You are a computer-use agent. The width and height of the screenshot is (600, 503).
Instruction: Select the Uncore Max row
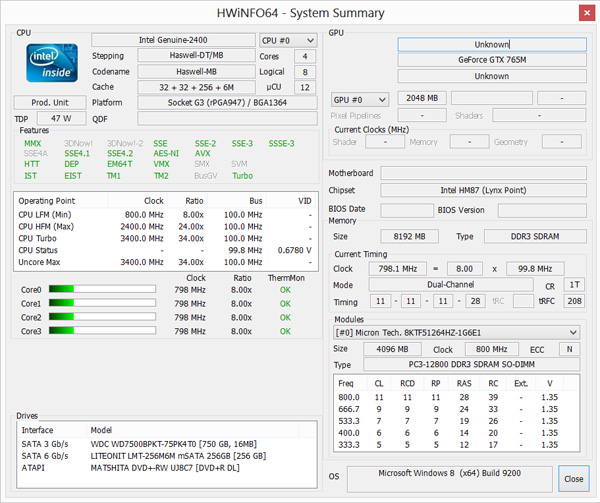click(166, 262)
